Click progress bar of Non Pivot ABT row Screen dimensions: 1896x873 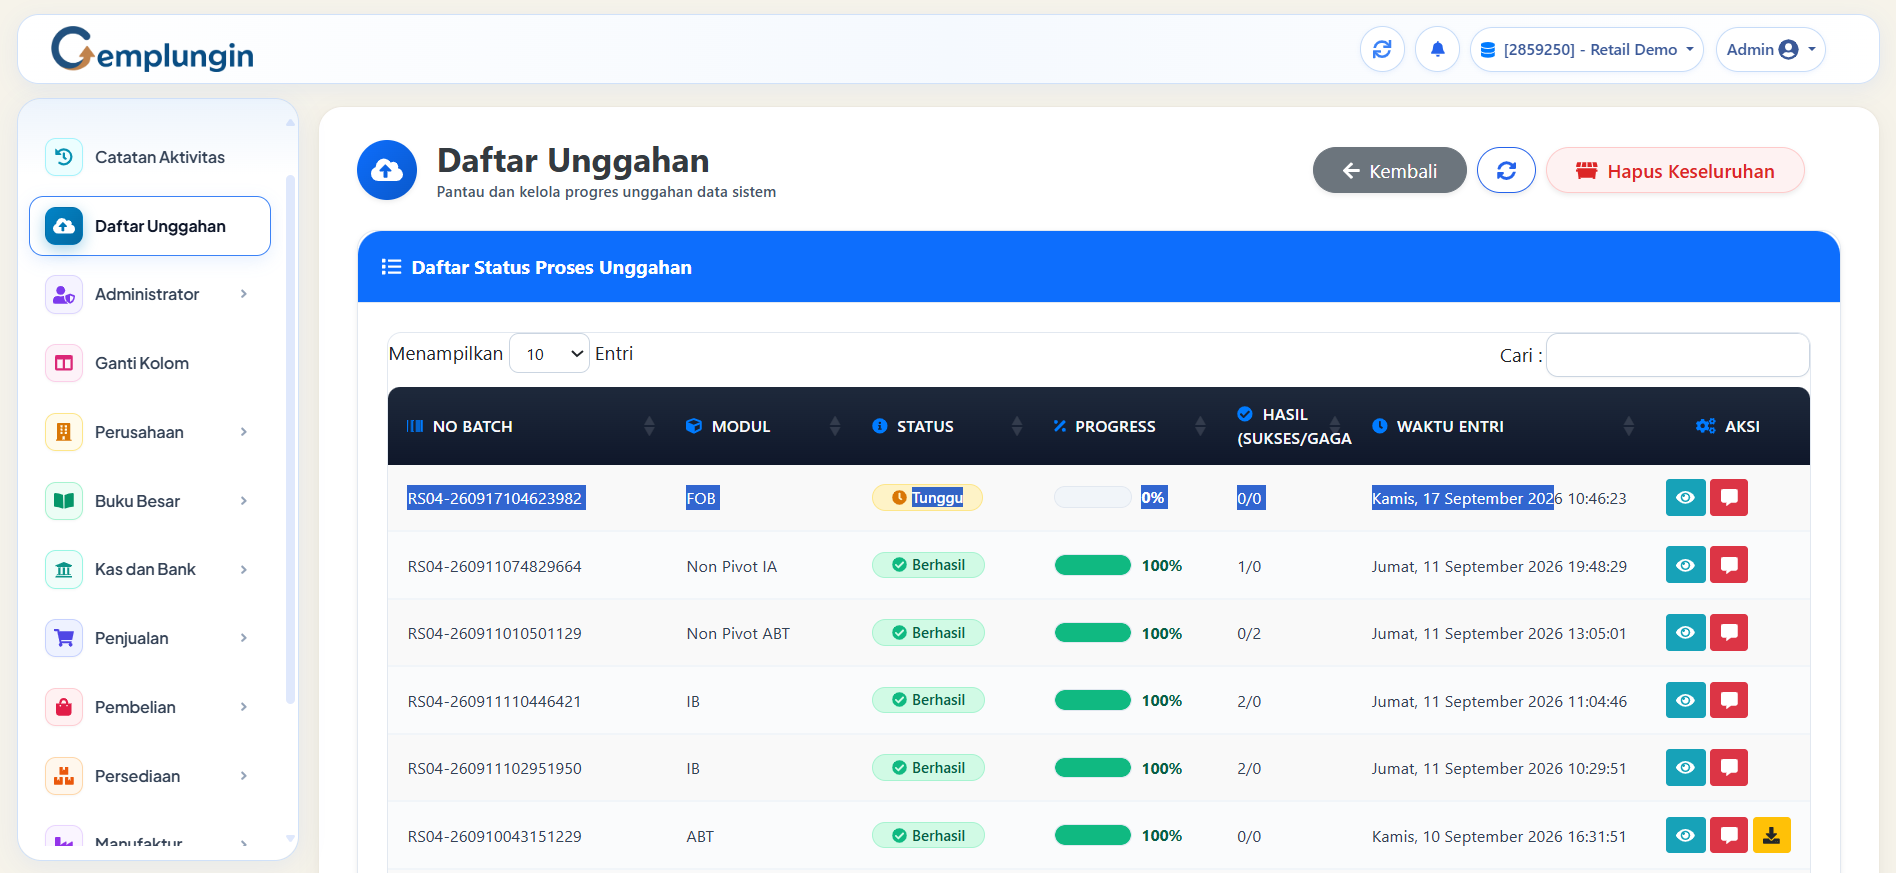tap(1092, 633)
